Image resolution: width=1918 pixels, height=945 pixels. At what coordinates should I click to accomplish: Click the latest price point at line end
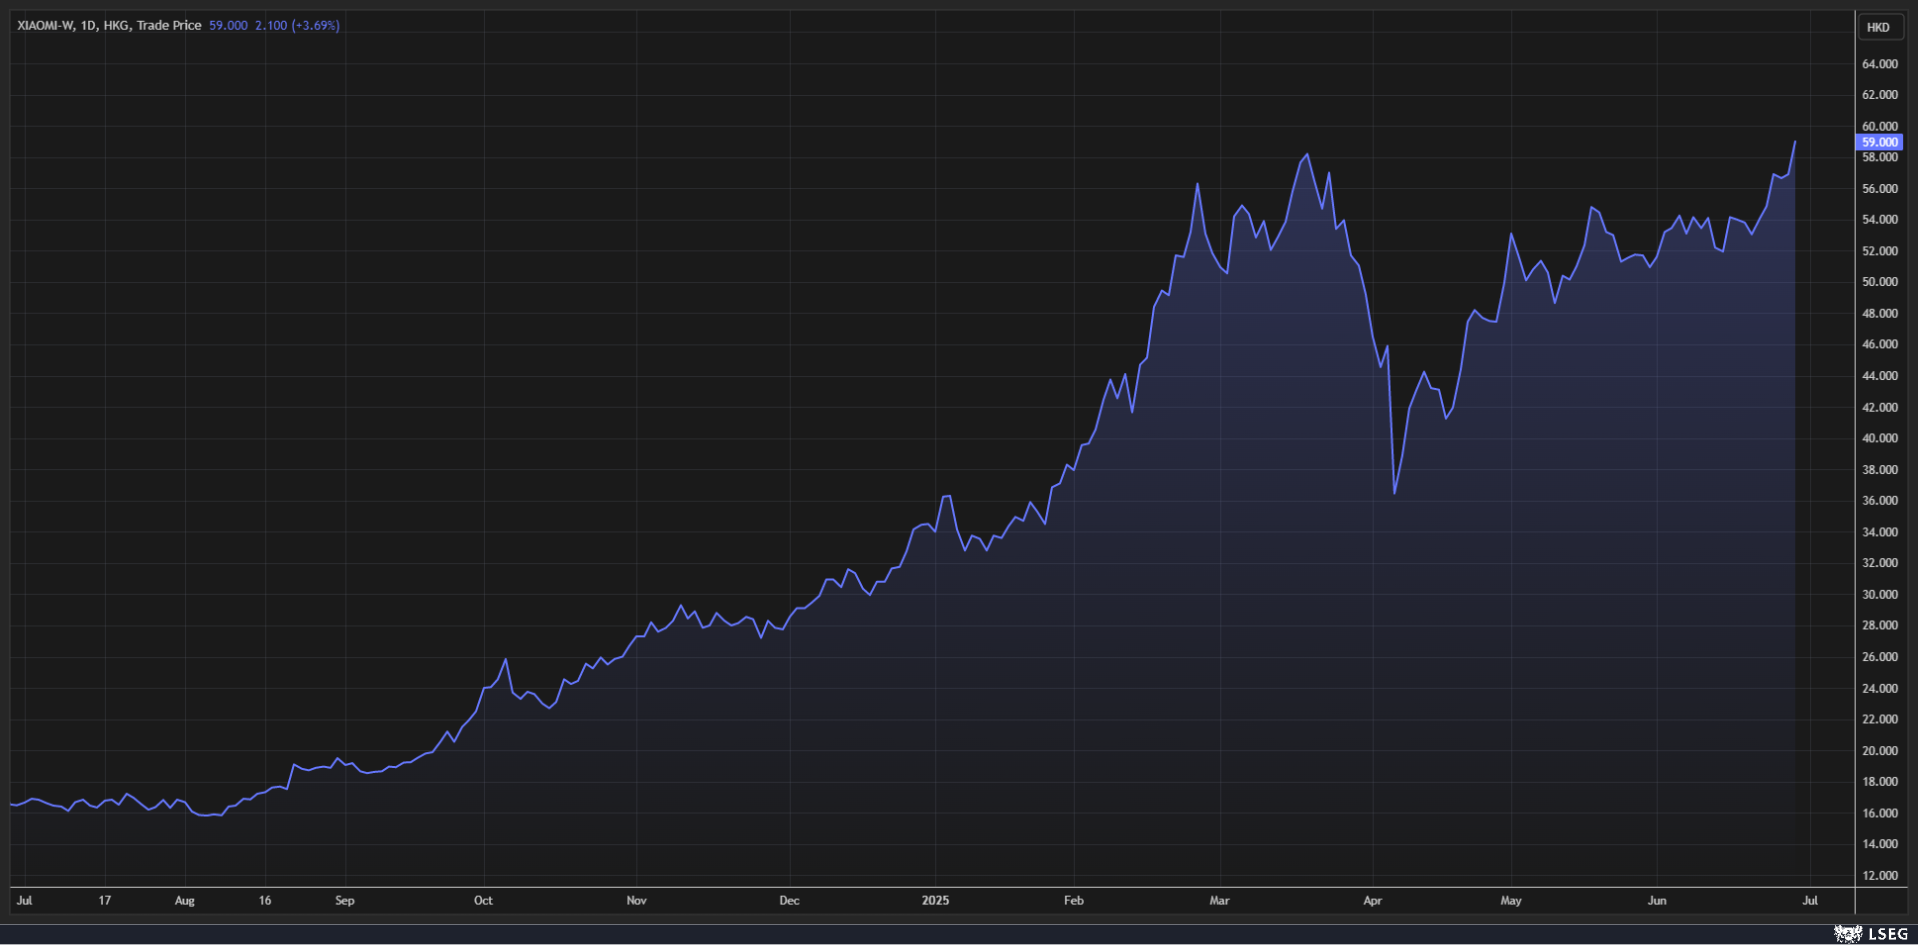(1795, 142)
